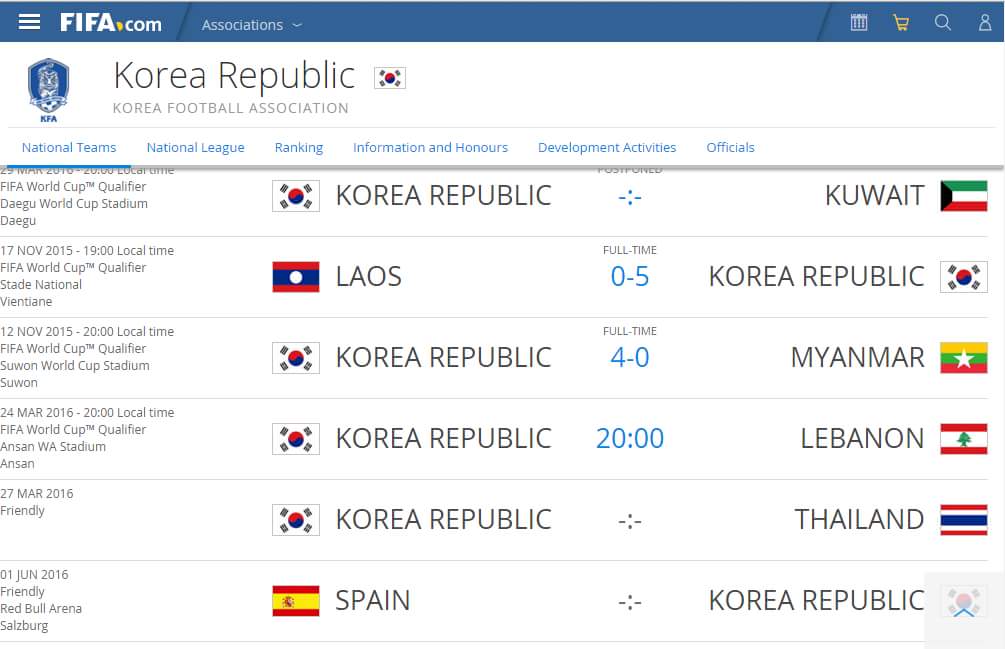Click the 20:00 Lebanon kickoff time
1005x649 pixels.
(630, 439)
